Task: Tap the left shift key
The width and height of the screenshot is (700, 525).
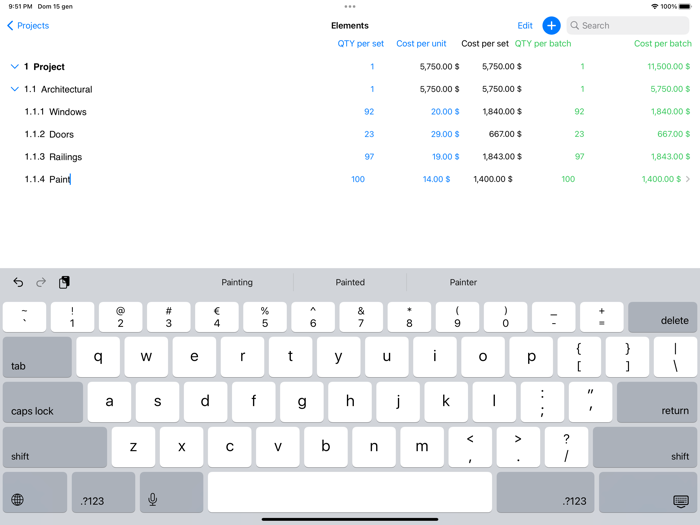Action: click(55, 447)
